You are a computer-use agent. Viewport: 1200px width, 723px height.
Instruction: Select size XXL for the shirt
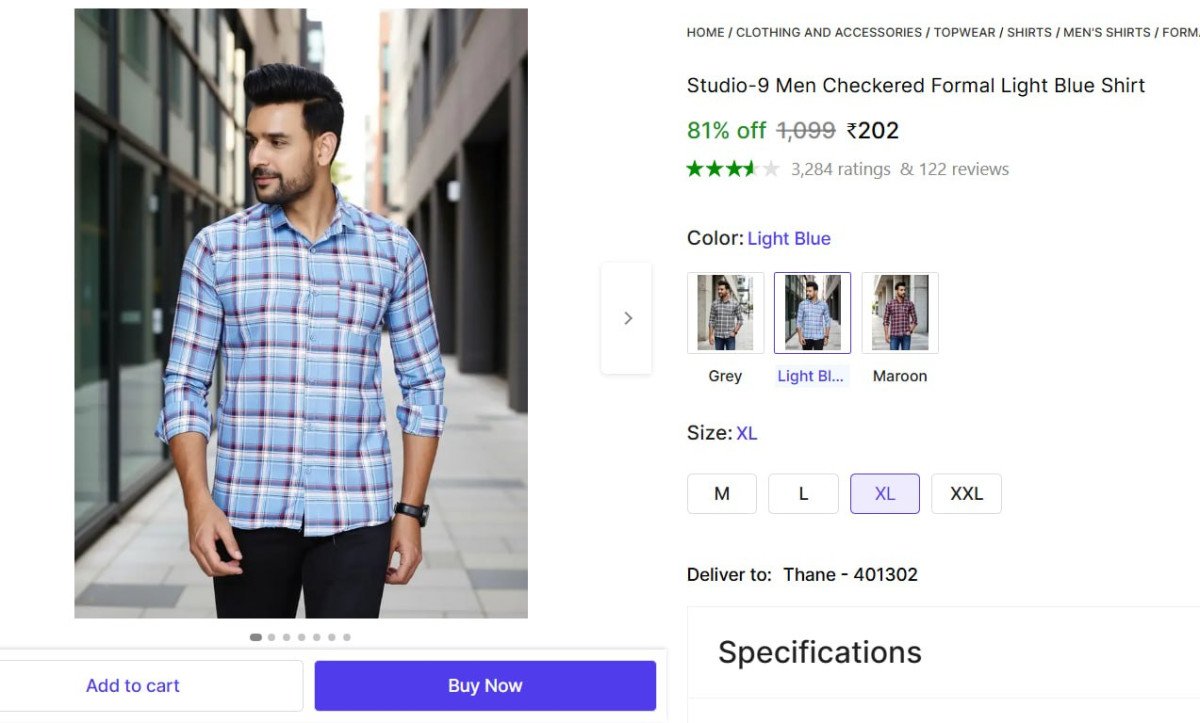966,493
